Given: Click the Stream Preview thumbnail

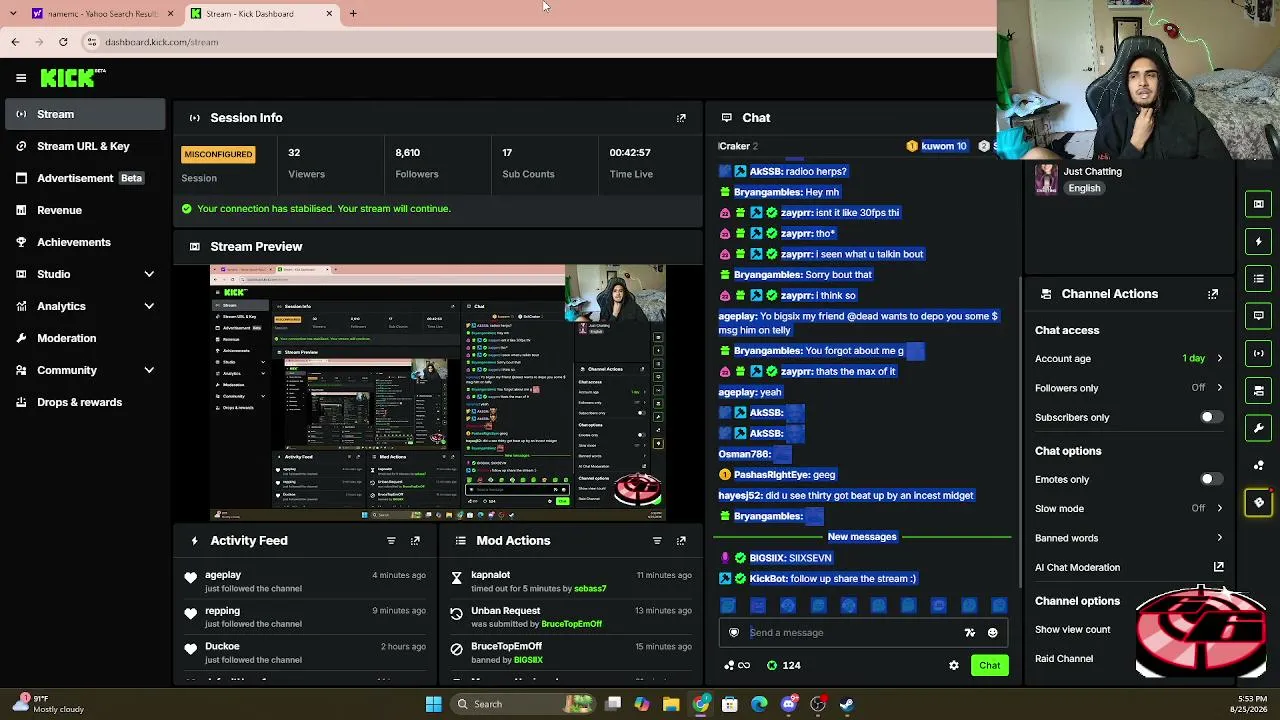Looking at the screenshot, I should tap(437, 393).
